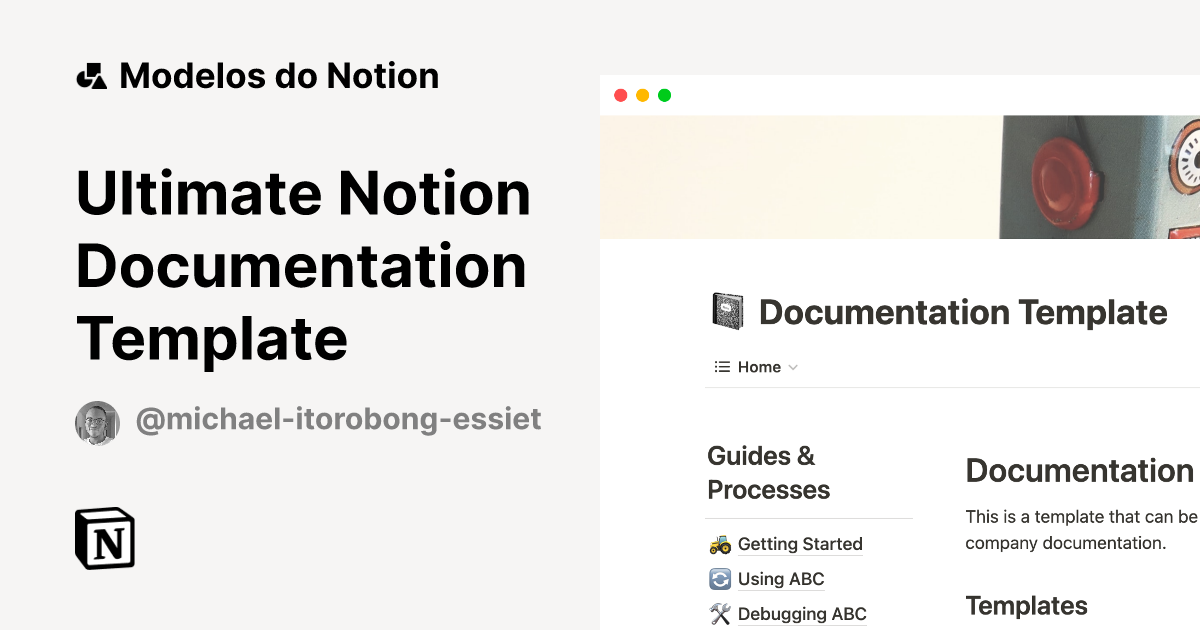
Task: Click the tractor icon next to Getting Started
Action: (x=719, y=544)
